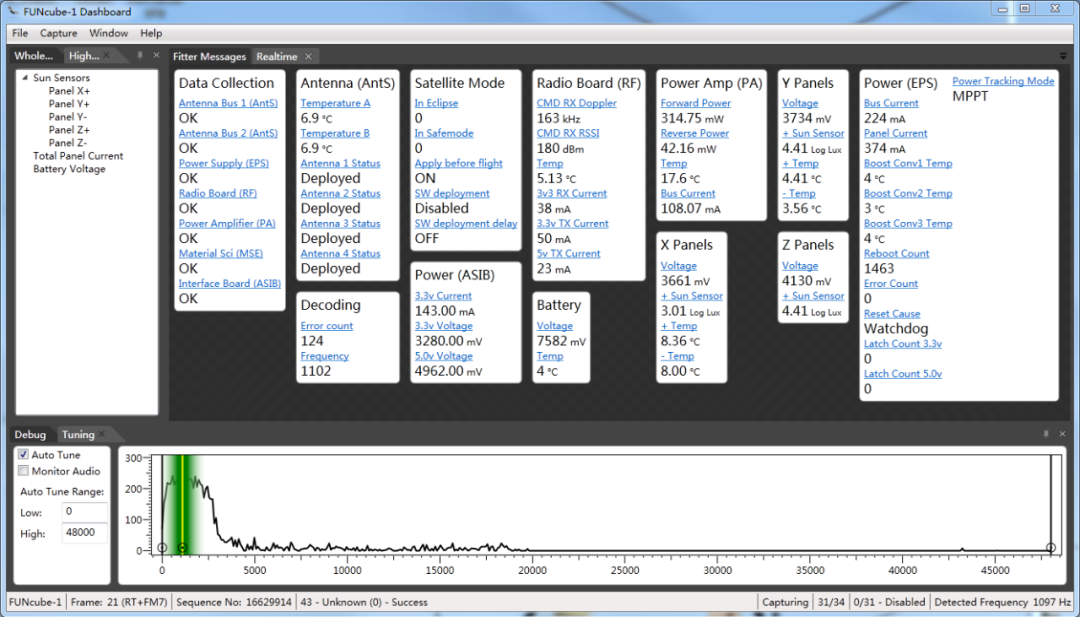Close the Tuning tab
Image resolution: width=1080 pixels, height=617 pixels.
pyautogui.click(x=101, y=434)
